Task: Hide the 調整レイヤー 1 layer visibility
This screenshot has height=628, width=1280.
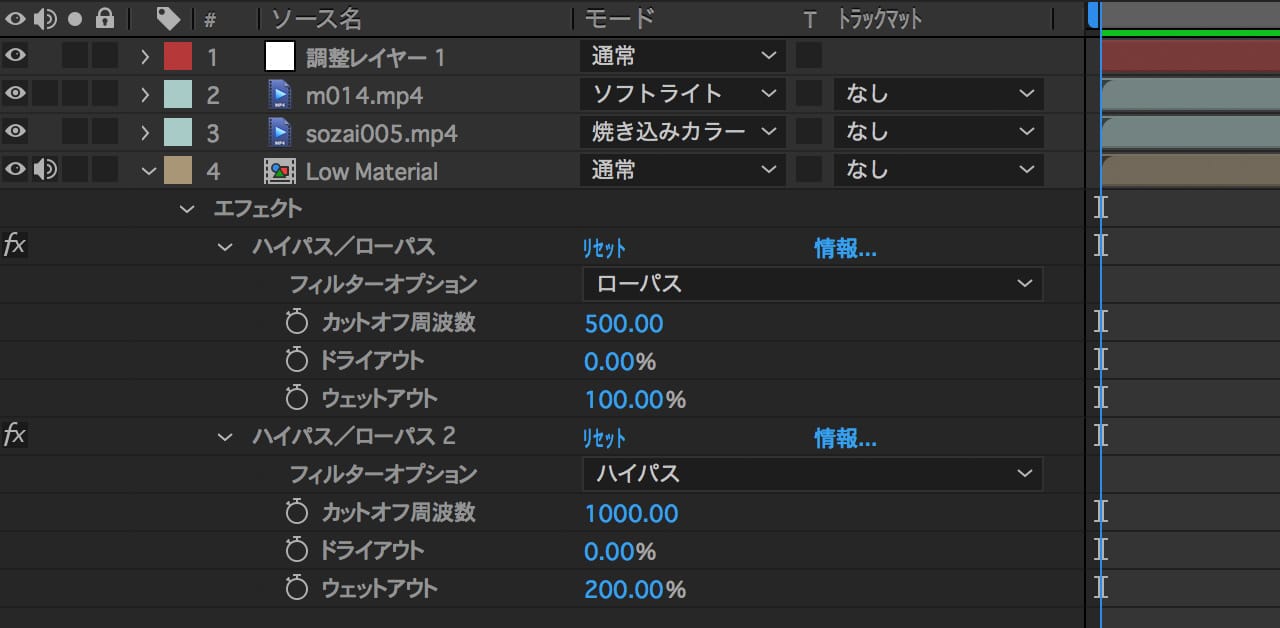Action: point(15,57)
